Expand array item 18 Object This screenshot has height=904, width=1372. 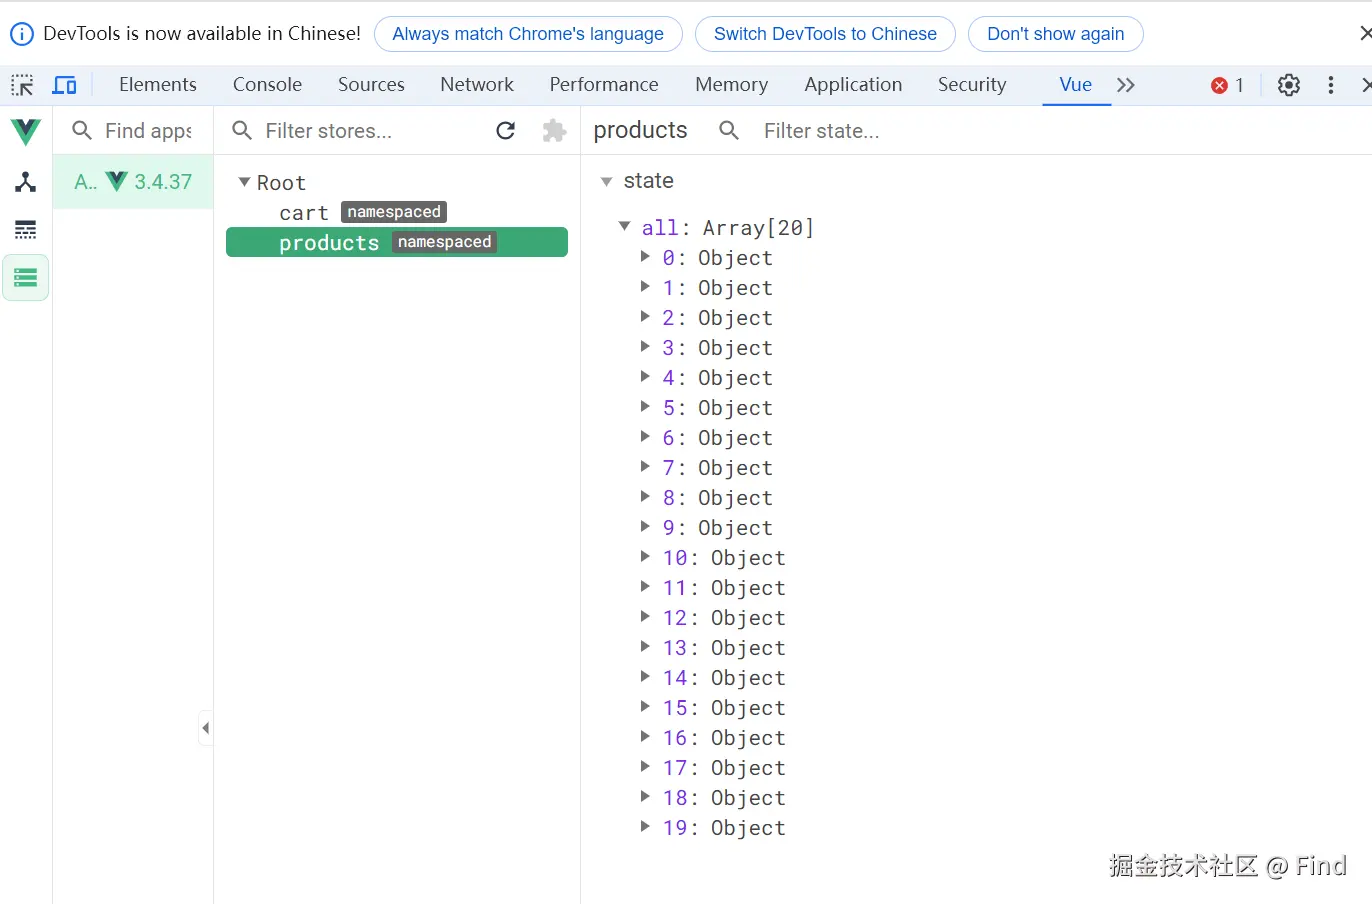tap(645, 797)
